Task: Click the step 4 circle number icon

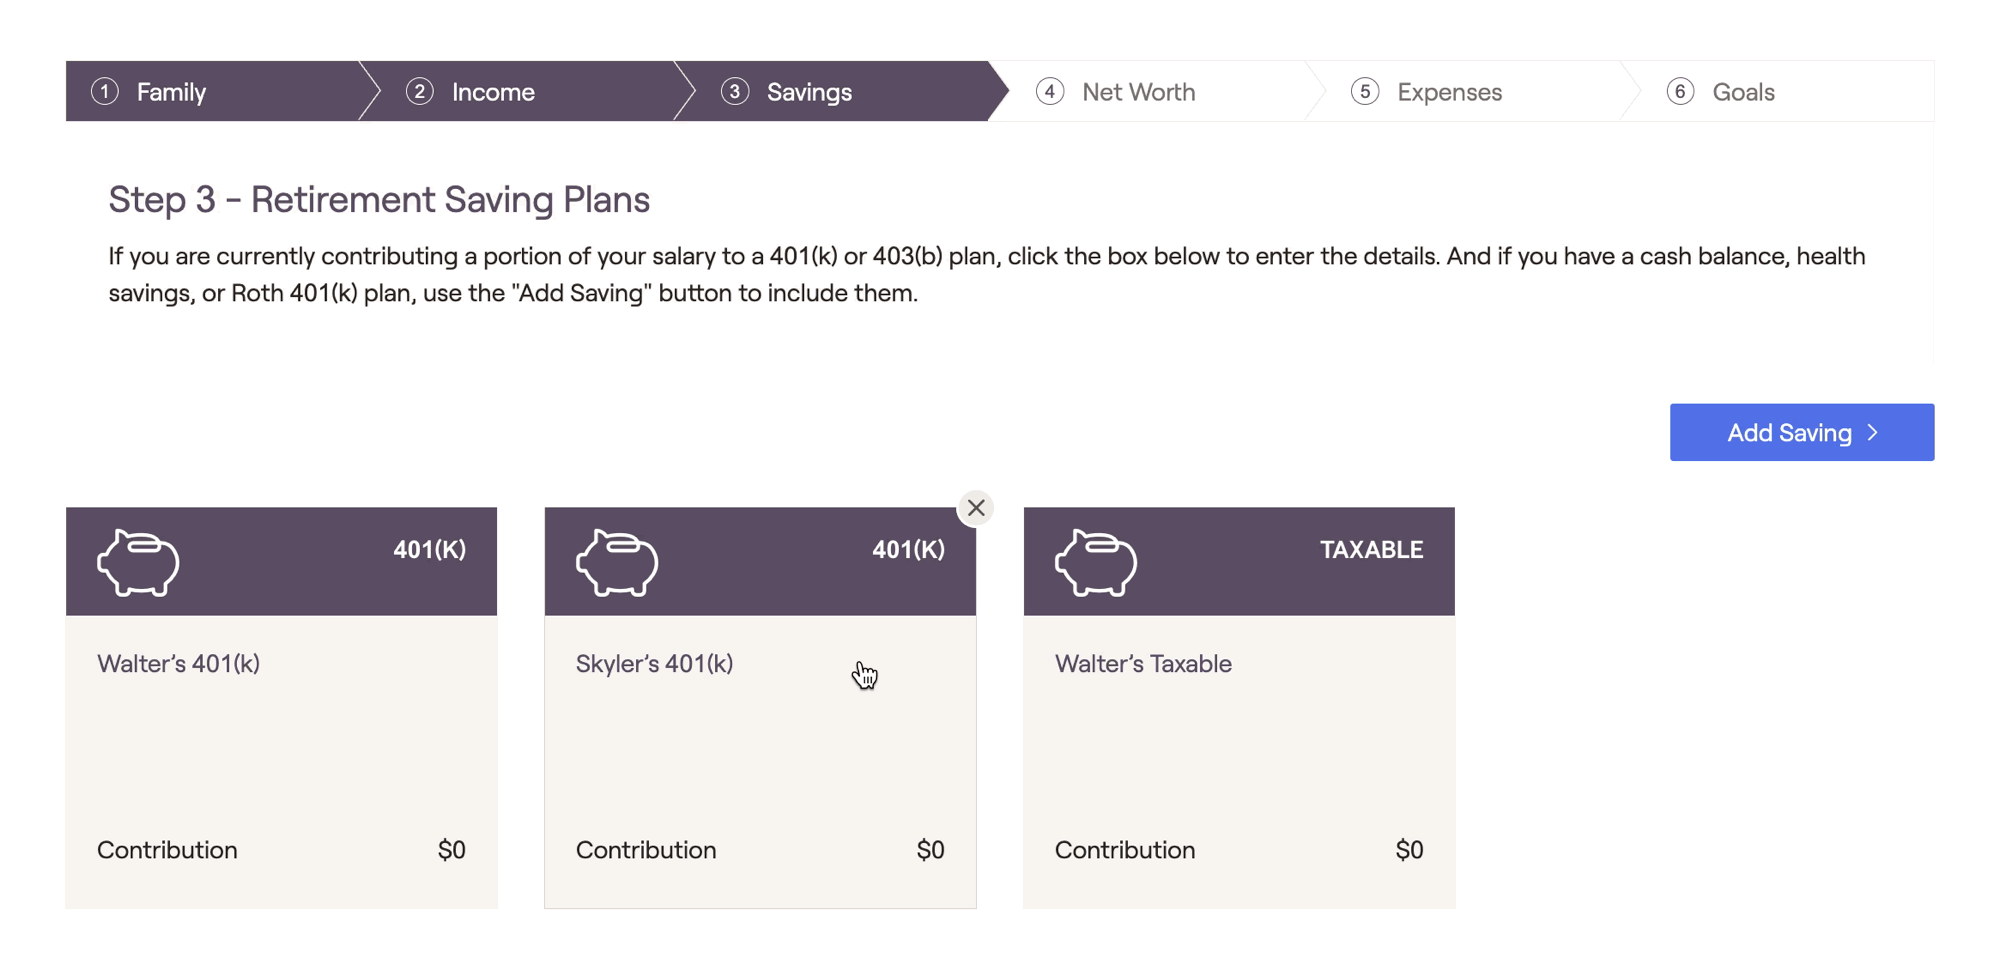Action: 1050,92
